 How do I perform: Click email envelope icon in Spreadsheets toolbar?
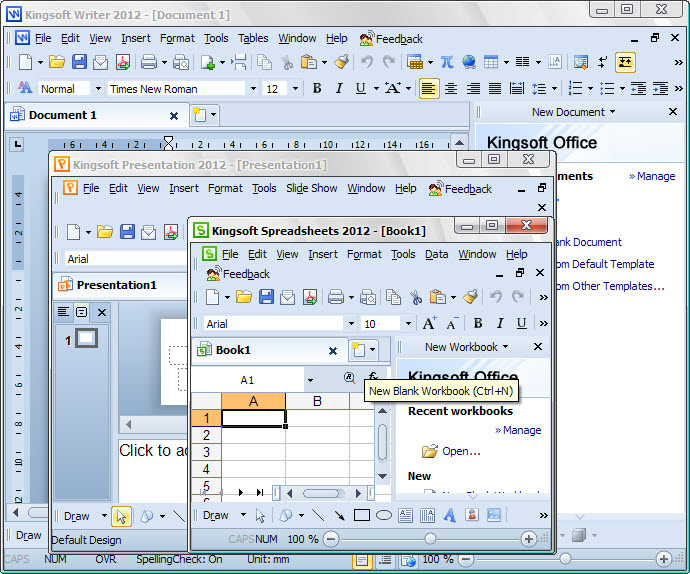[288, 298]
